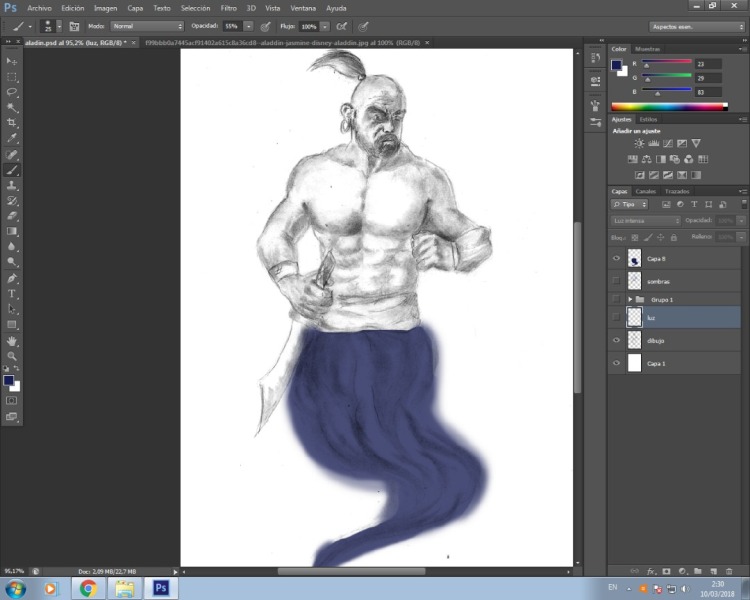Screen dimensions: 750x600
Task: Create new layer button
Action: [714, 571]
